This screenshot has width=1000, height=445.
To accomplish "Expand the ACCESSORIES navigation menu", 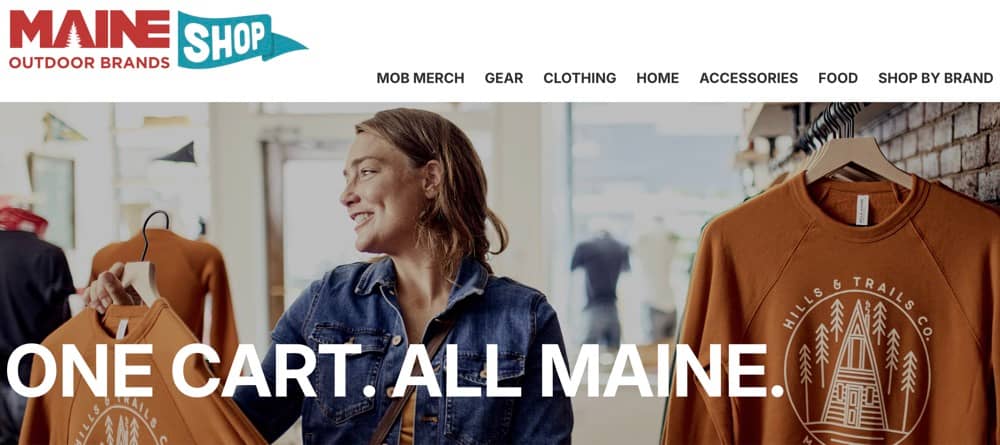I will click(749, 78).
